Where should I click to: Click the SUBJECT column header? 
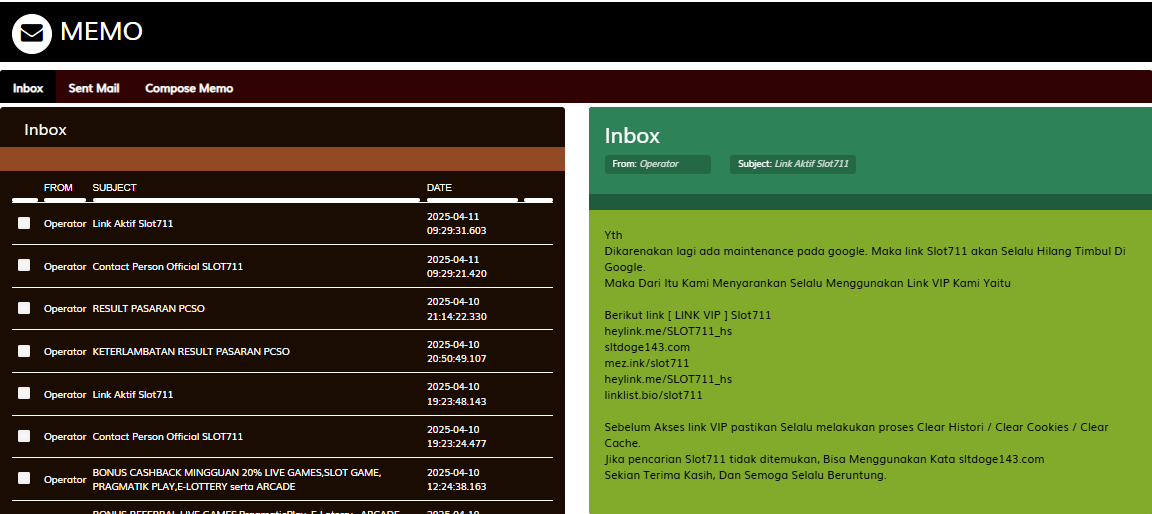[115, 187]
